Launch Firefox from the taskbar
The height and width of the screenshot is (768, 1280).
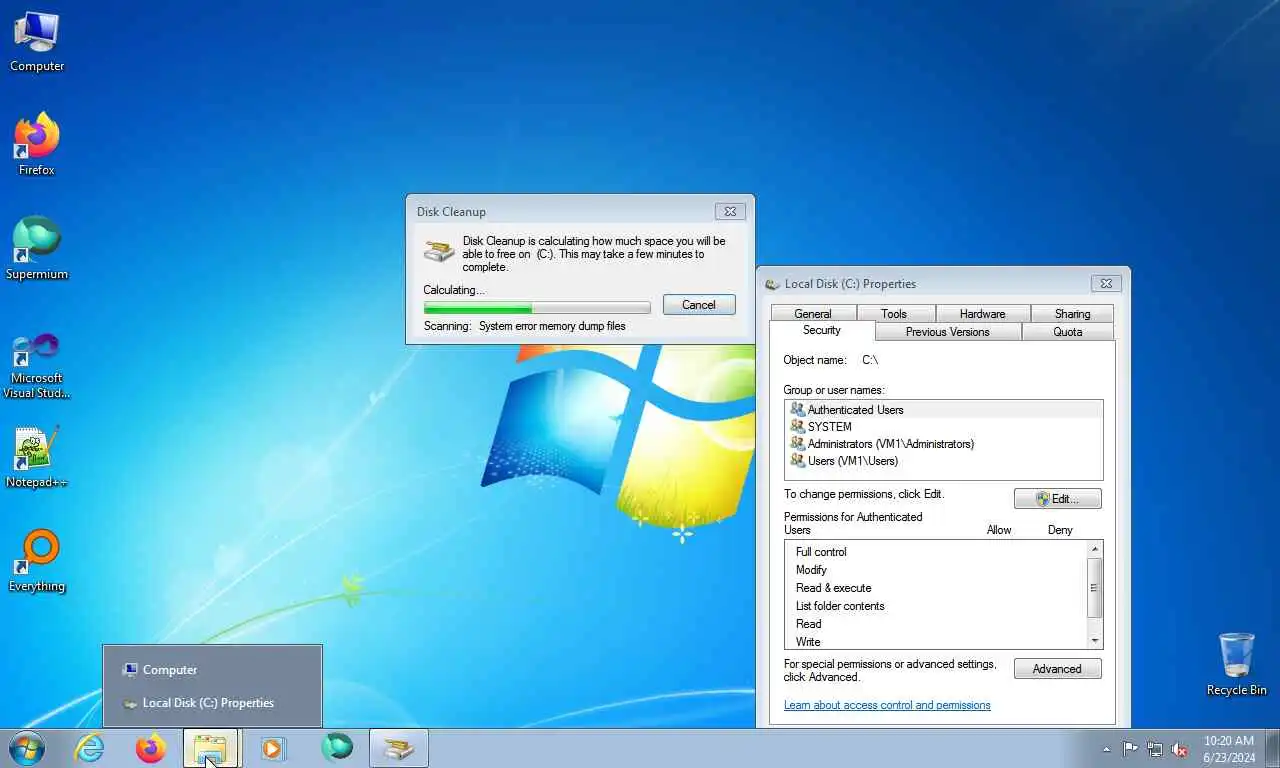coord(151,748)
